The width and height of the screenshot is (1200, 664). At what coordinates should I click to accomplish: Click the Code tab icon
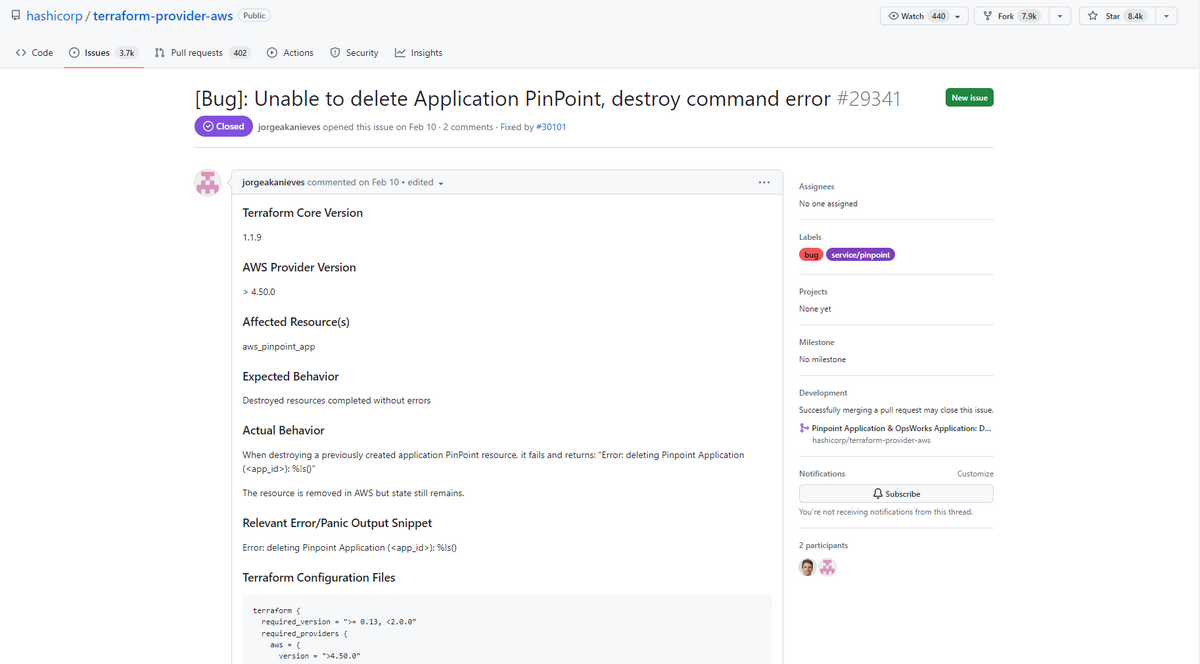21,53
